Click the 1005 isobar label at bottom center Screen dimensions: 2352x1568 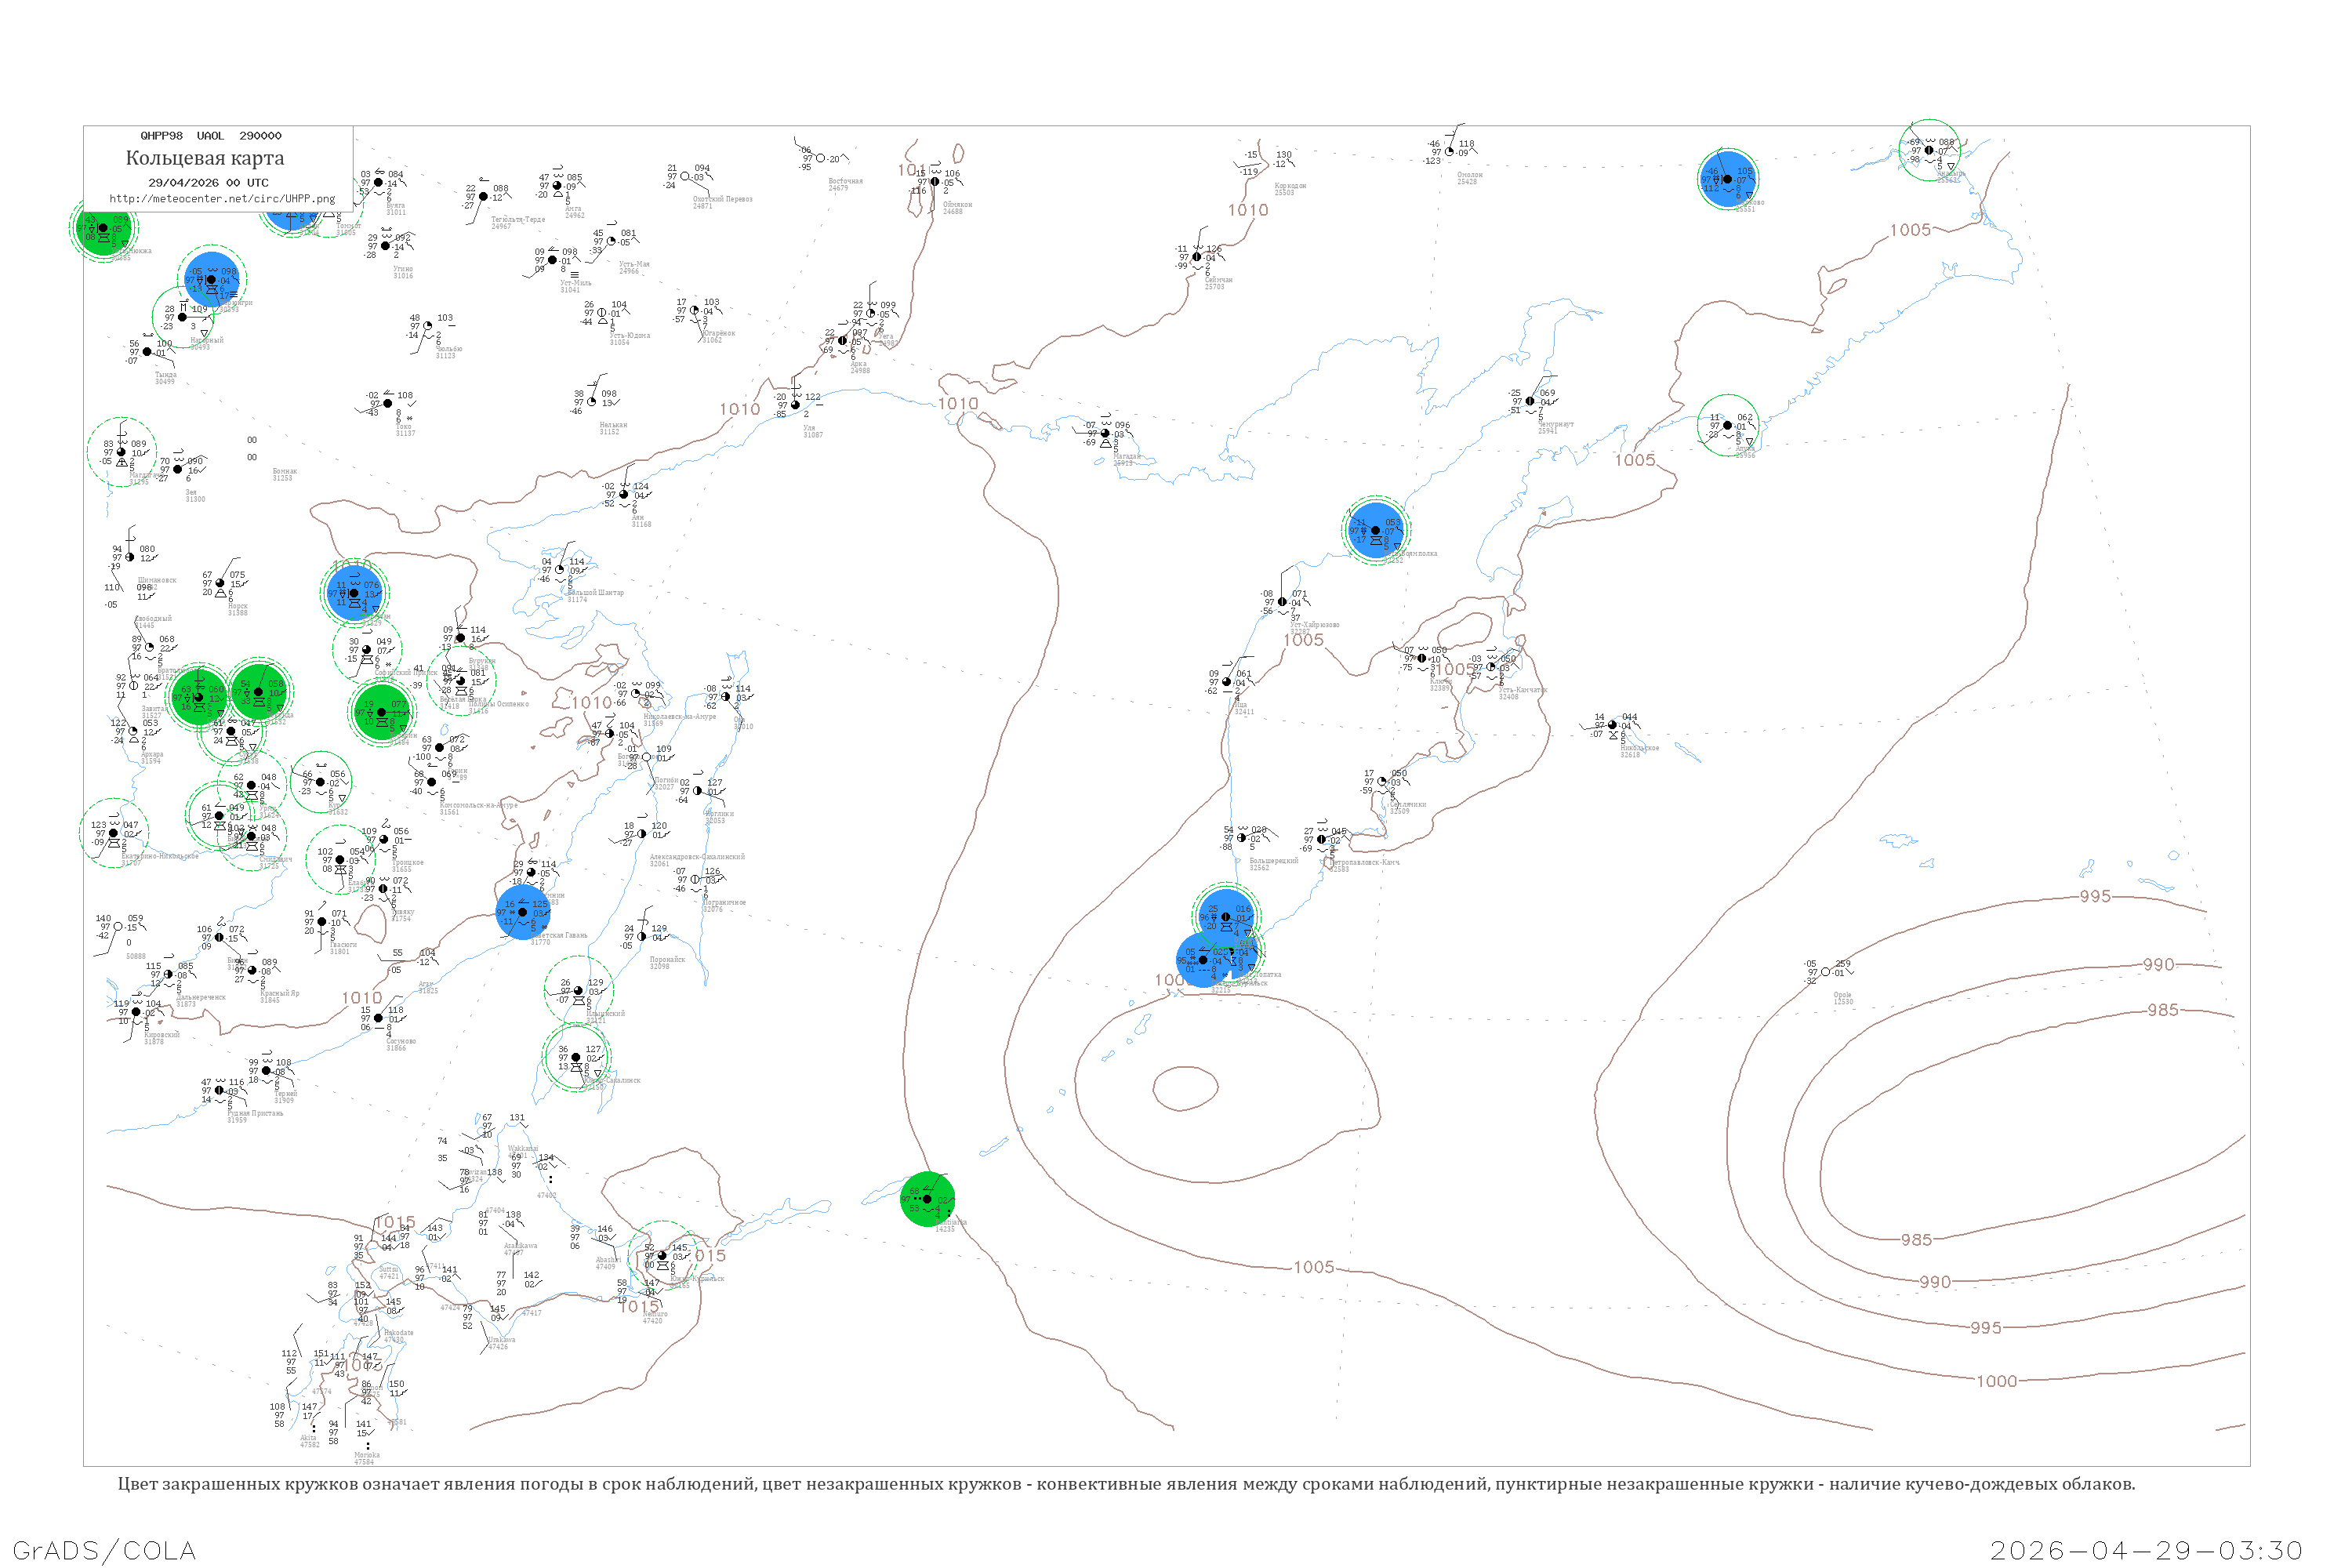(1313, 1267)
